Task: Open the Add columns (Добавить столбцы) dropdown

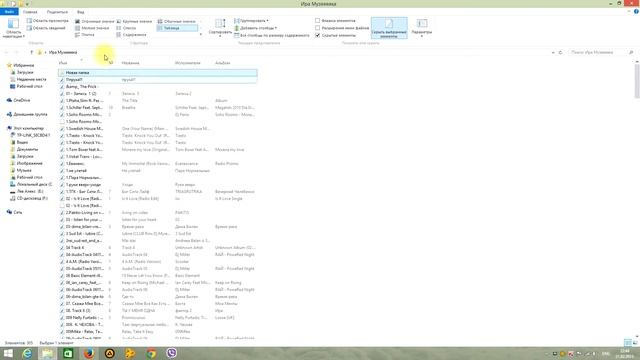Action: coord(256,28)
